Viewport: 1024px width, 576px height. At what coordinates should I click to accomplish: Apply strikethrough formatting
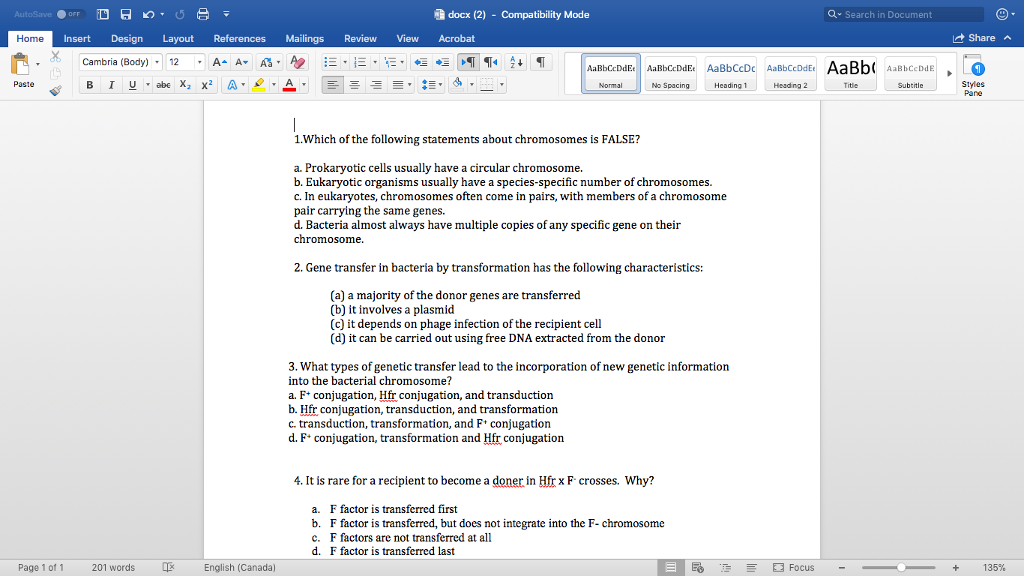click(163, 84)
